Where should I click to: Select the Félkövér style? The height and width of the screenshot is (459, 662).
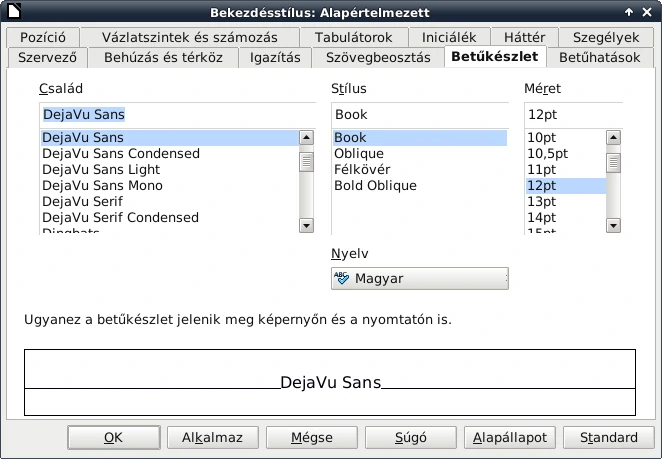pyautogui.click(x=420, y=170)
